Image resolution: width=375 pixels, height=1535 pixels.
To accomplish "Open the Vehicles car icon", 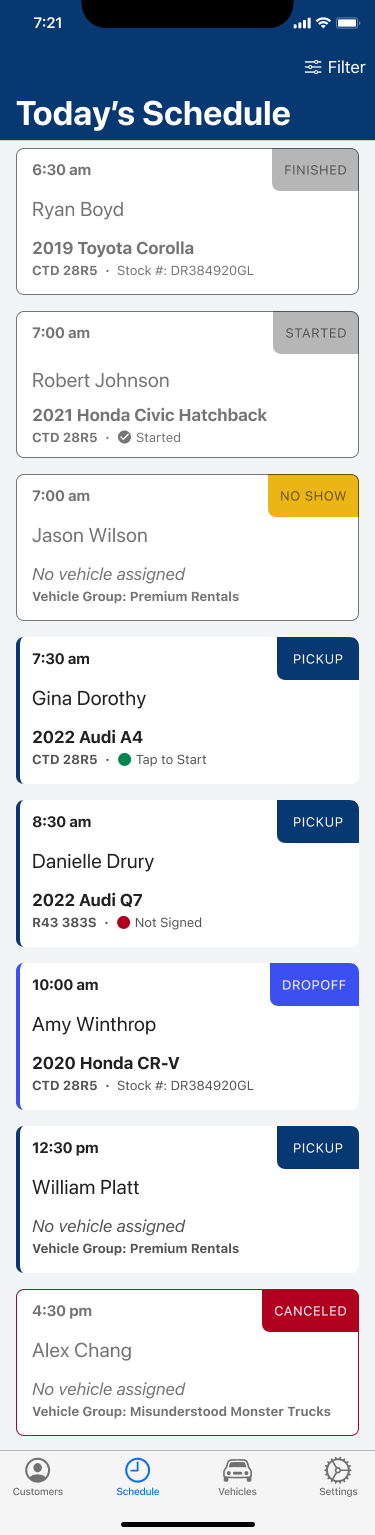I will coord(237,1470).
